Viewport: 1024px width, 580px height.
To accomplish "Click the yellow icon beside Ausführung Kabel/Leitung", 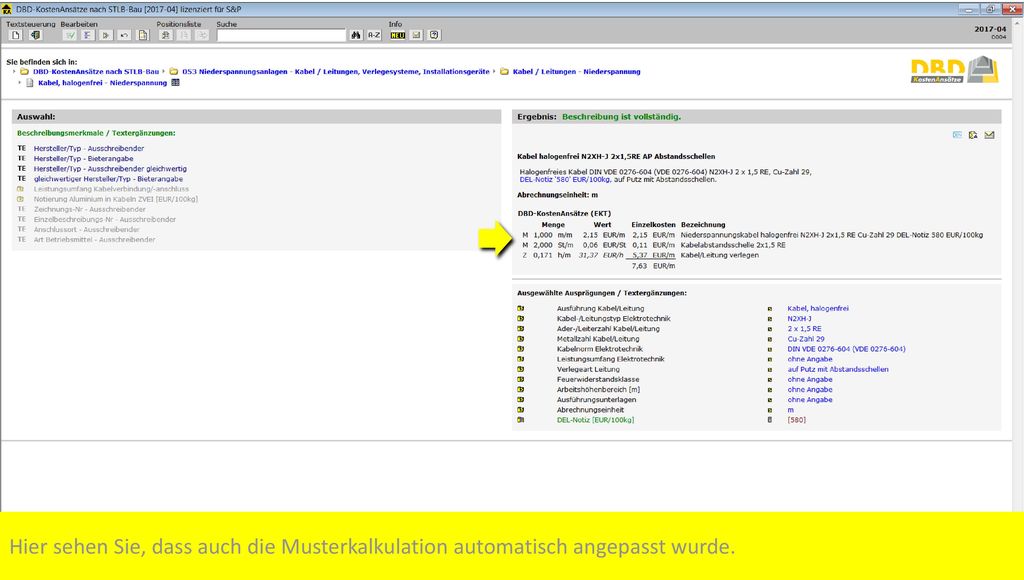I will tap(520, 308).
